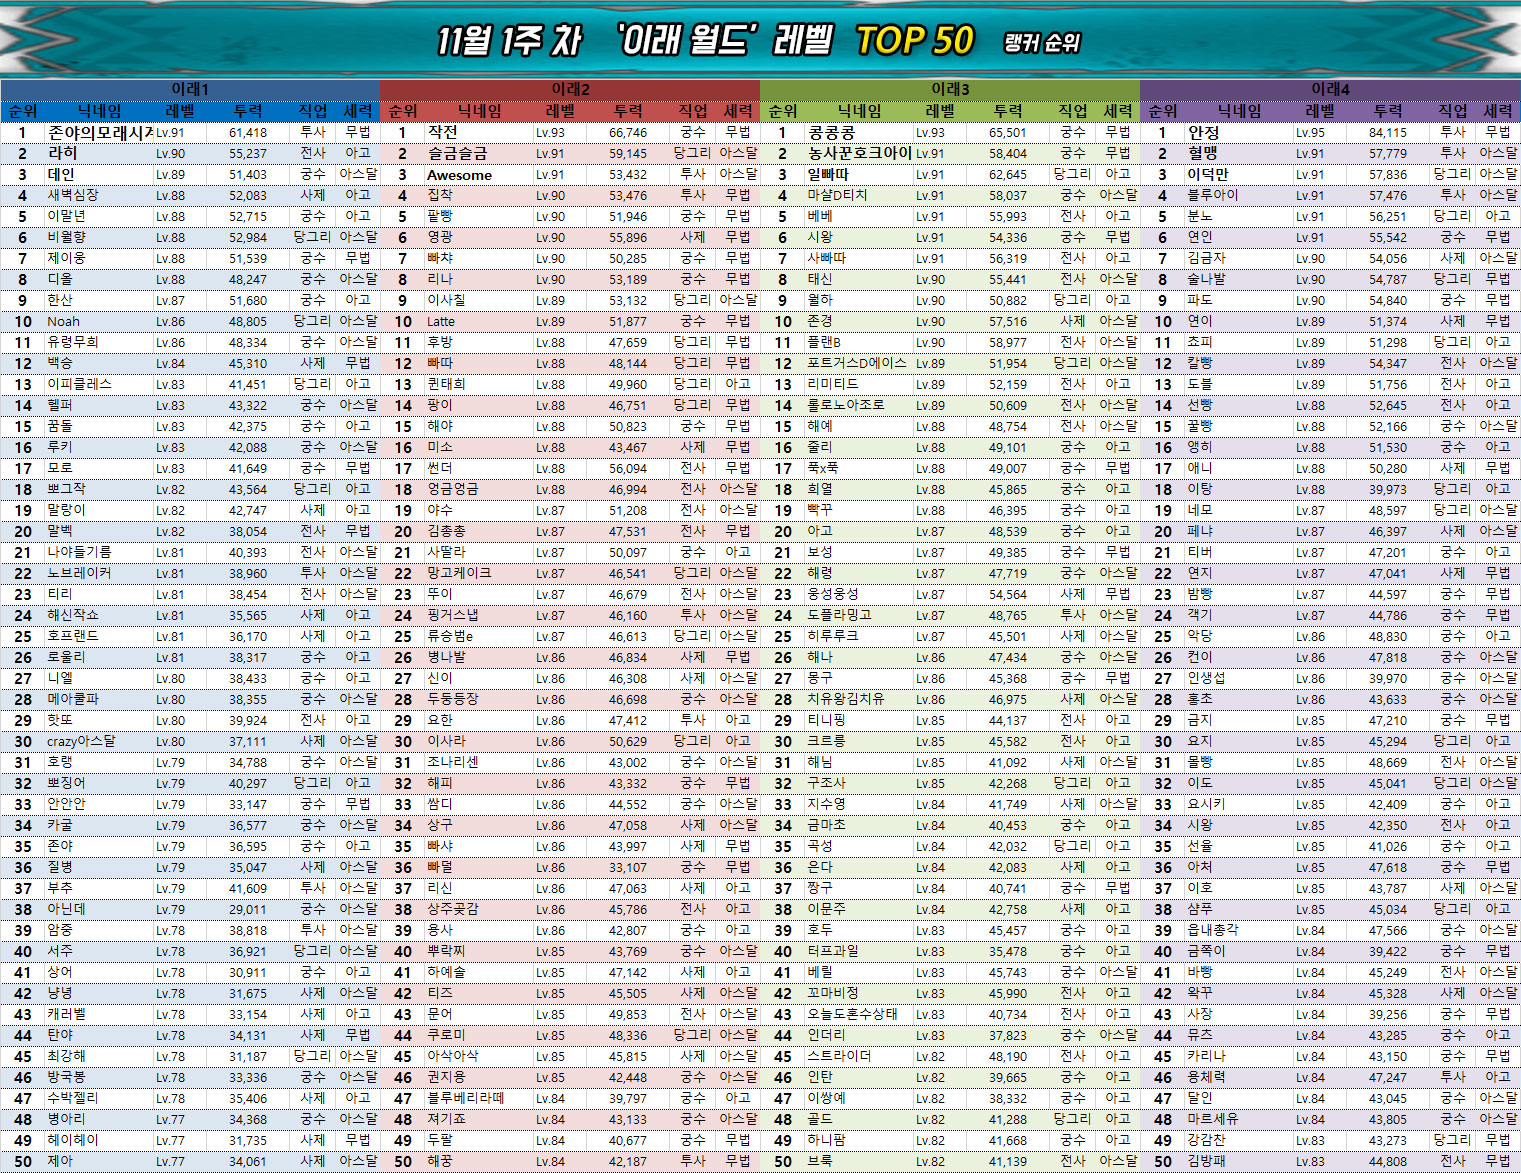Click the TOP 50 yellow title text
The height and width of the screenshot is (1173, 1521).
click(x=914, y=40)
